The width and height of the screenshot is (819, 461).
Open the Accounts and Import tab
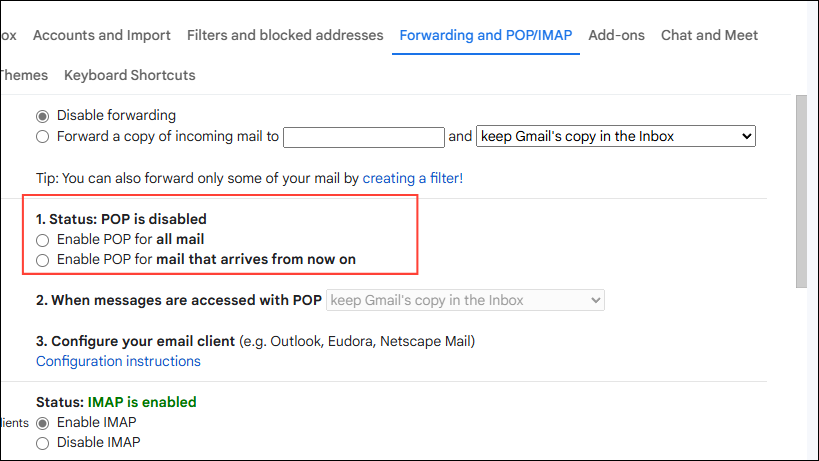point(101,35)
